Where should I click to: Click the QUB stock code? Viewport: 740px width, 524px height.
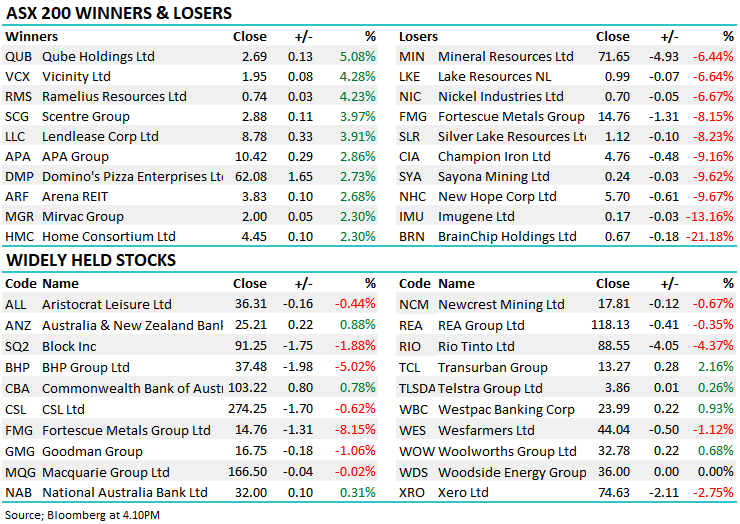(18, 57)
